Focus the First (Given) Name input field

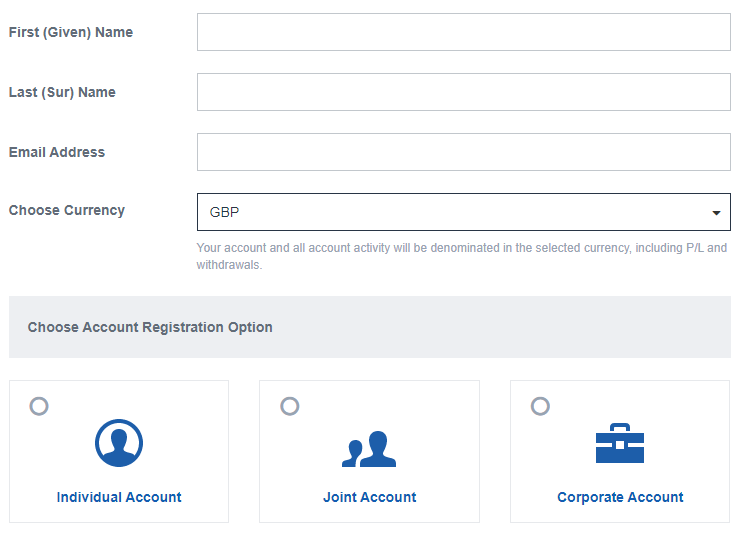coord(463,32)
